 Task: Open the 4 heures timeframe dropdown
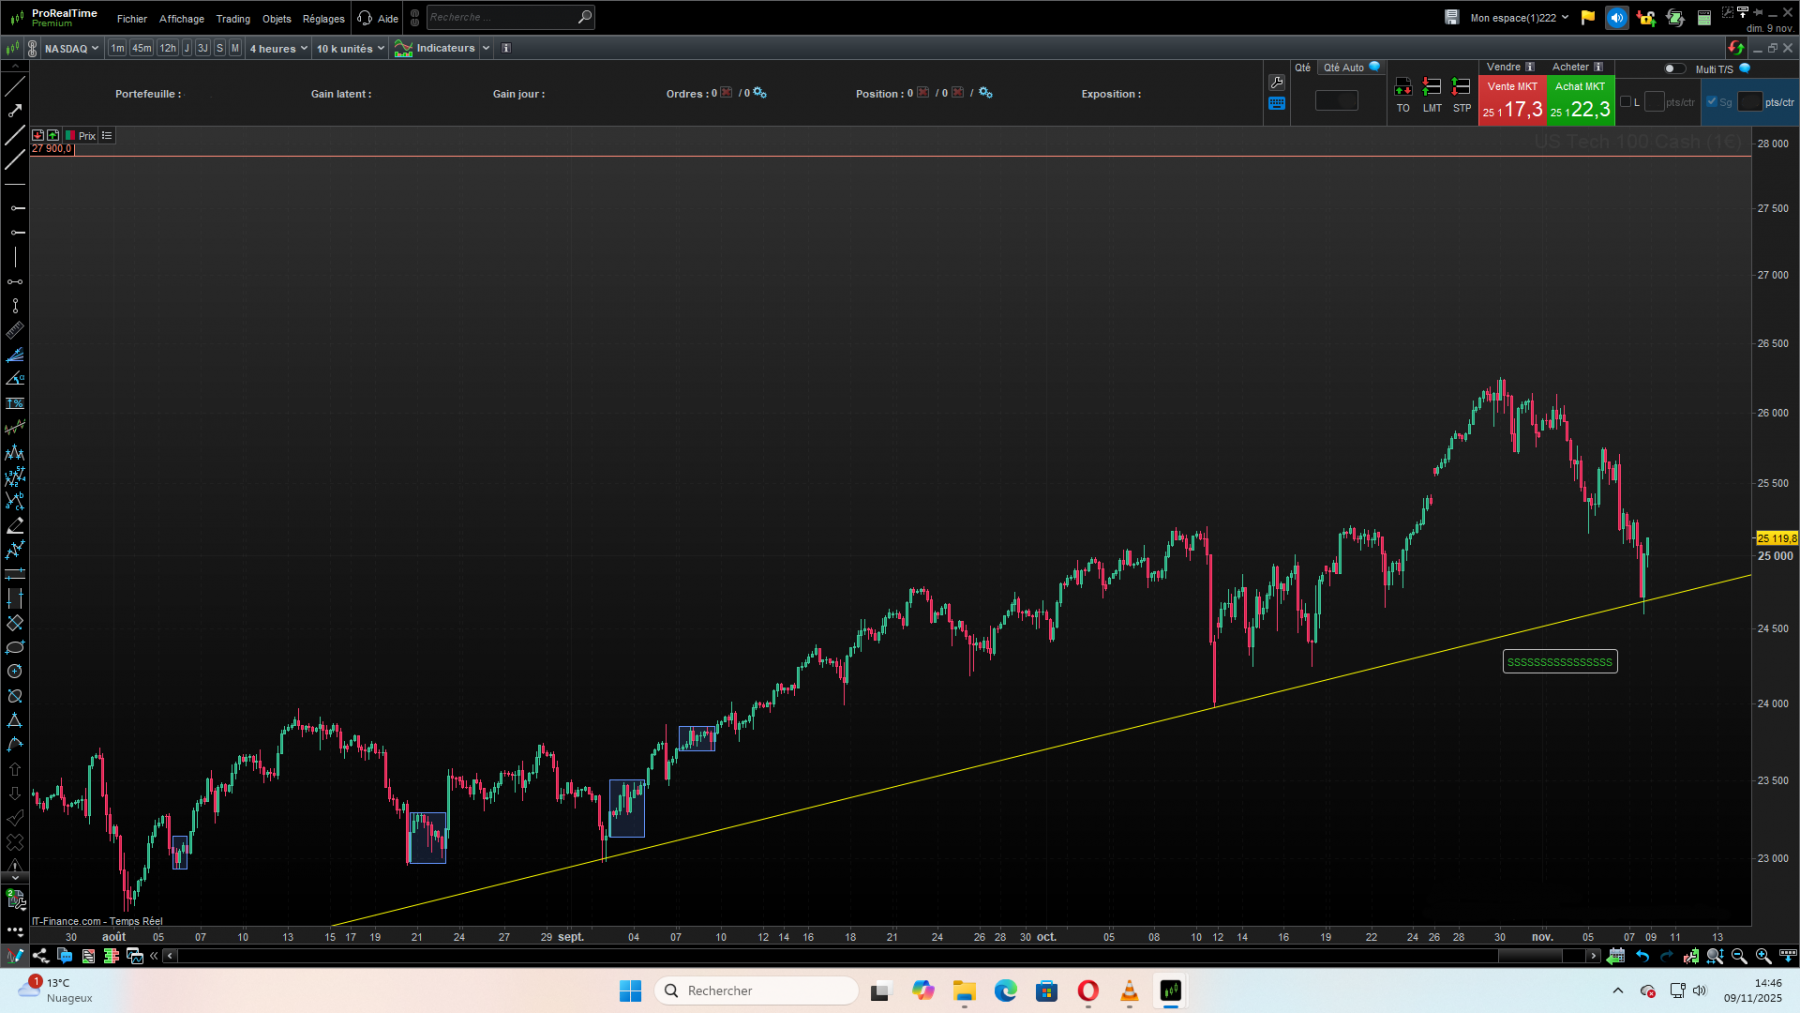[278, 48]
